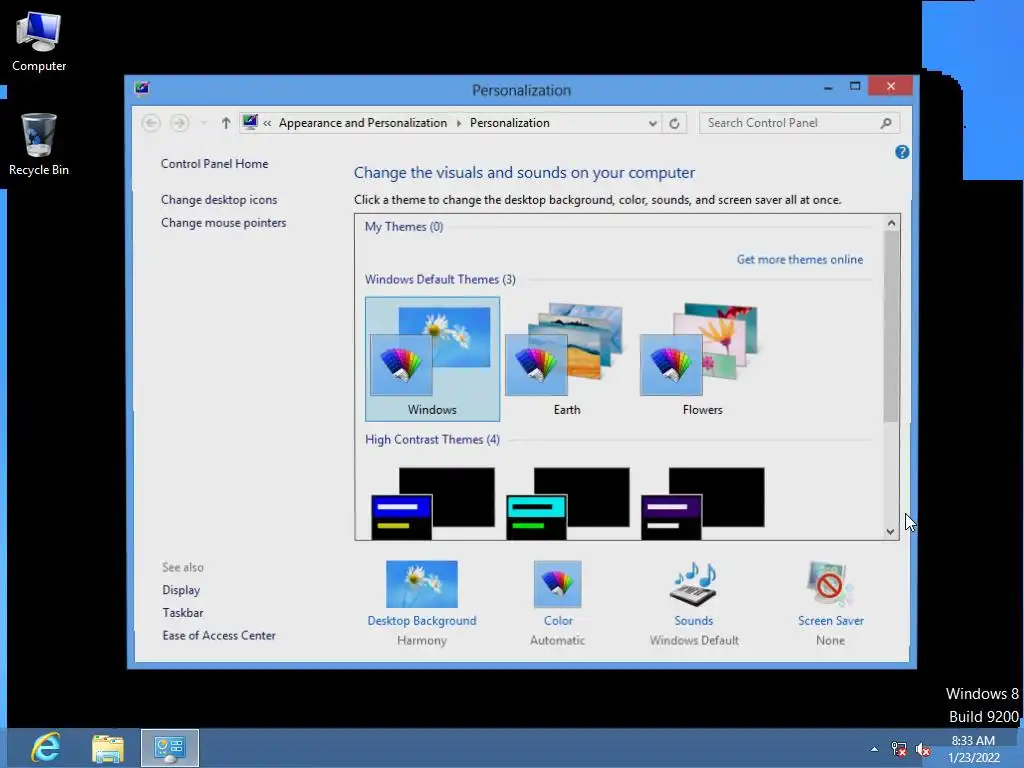
Task: Click Get more themes online link
Action: pos(799,259)
